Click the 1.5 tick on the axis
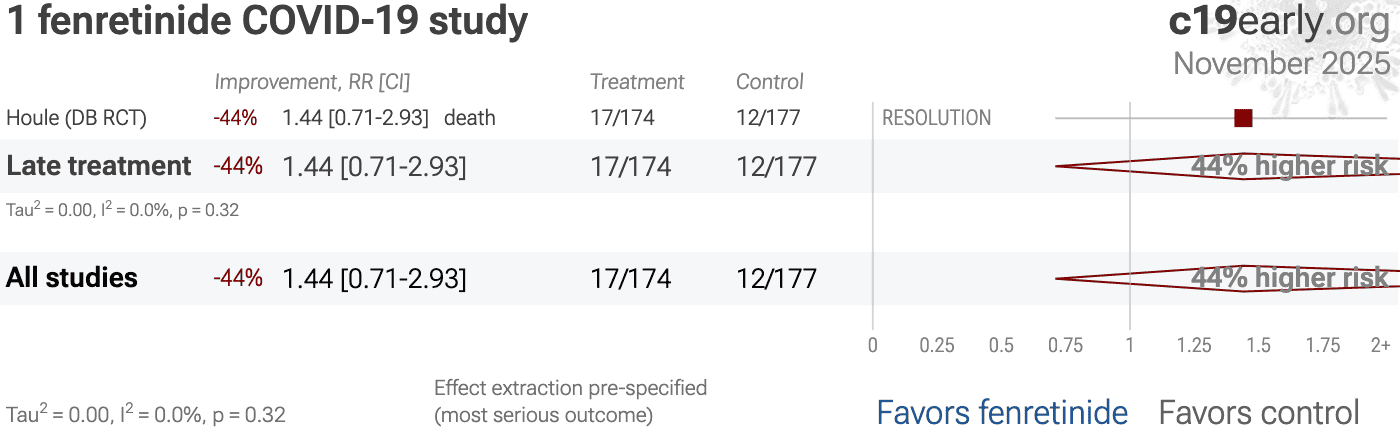The height and width of the screenshot is (429, 1400). (1258, 346)
